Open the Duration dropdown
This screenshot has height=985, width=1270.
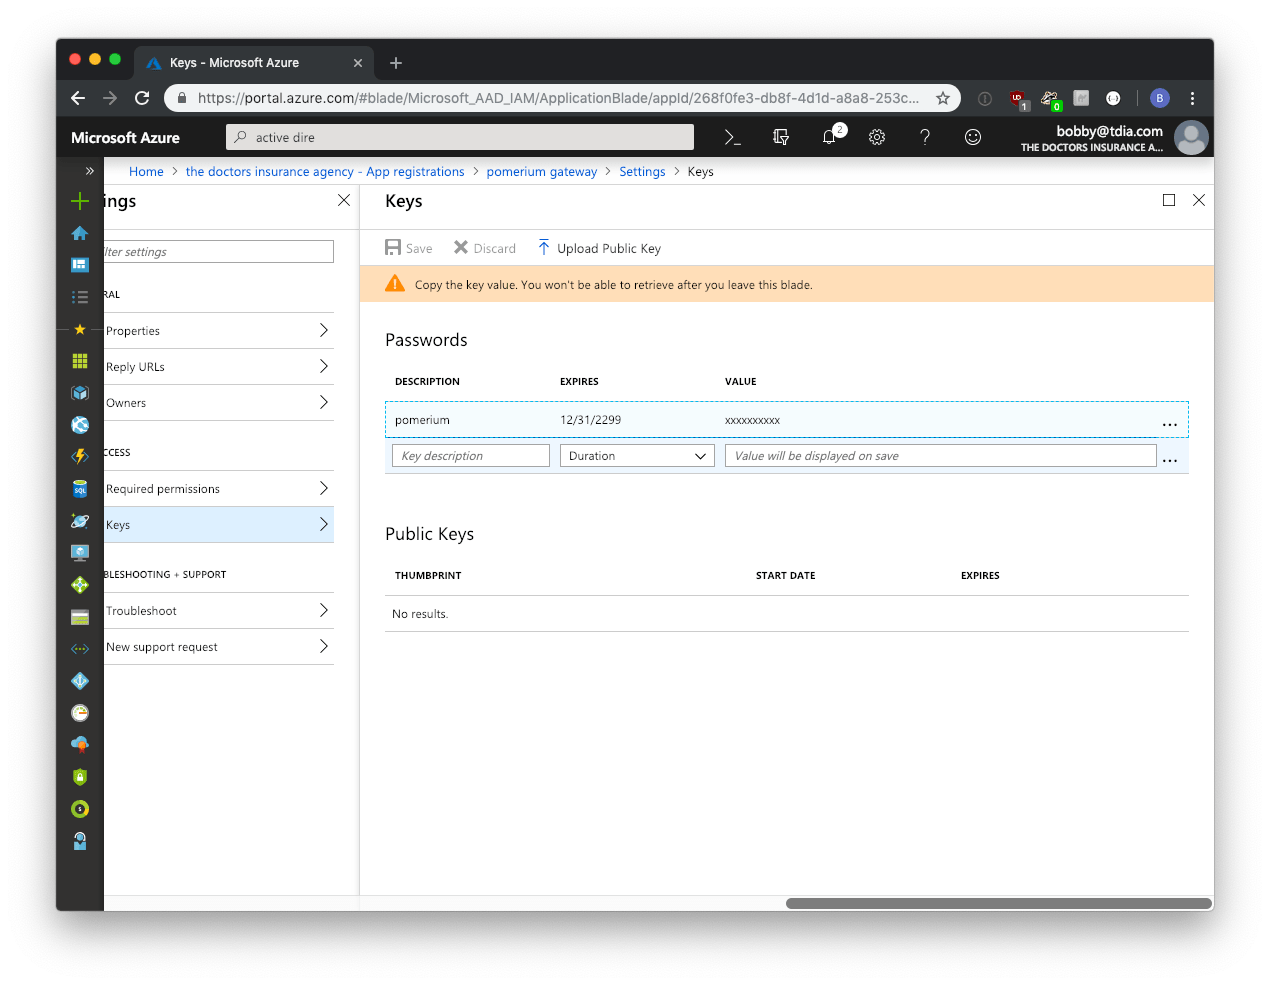tap(637, 456)
